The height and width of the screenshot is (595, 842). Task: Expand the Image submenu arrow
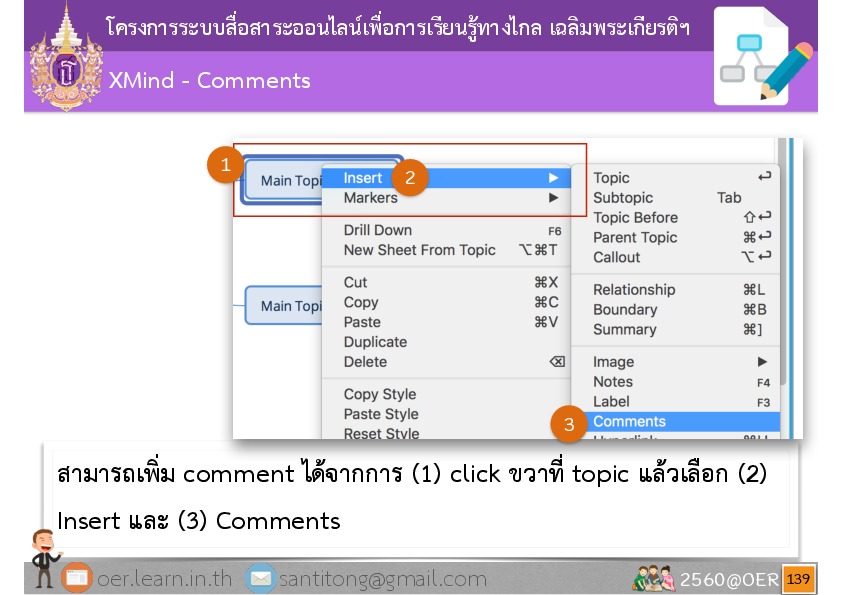pos(762,362)
